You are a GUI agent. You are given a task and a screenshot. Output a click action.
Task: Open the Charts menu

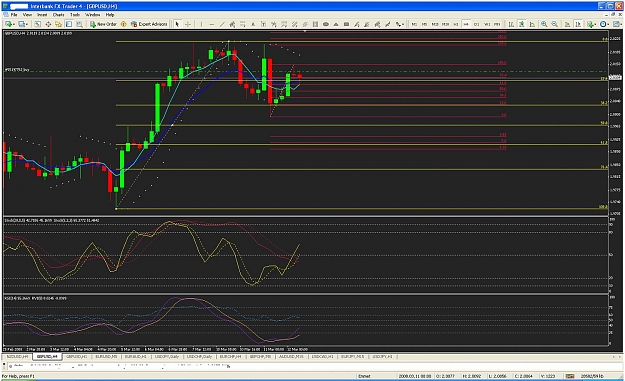tap(58, 15)
